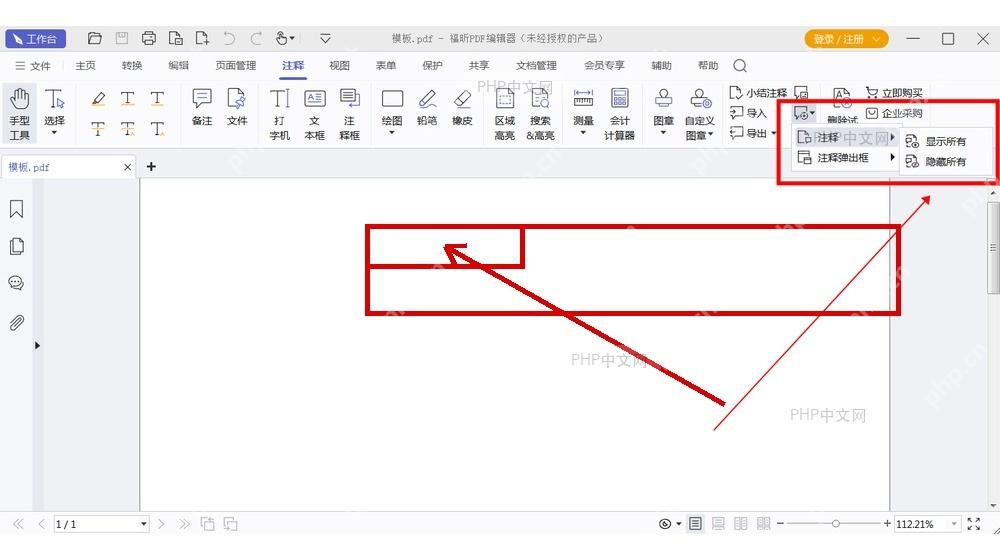Viewport: 1000px width, 560px height.
Task: Open 注释弹出框 submenu item
Action: coord(844,158)
